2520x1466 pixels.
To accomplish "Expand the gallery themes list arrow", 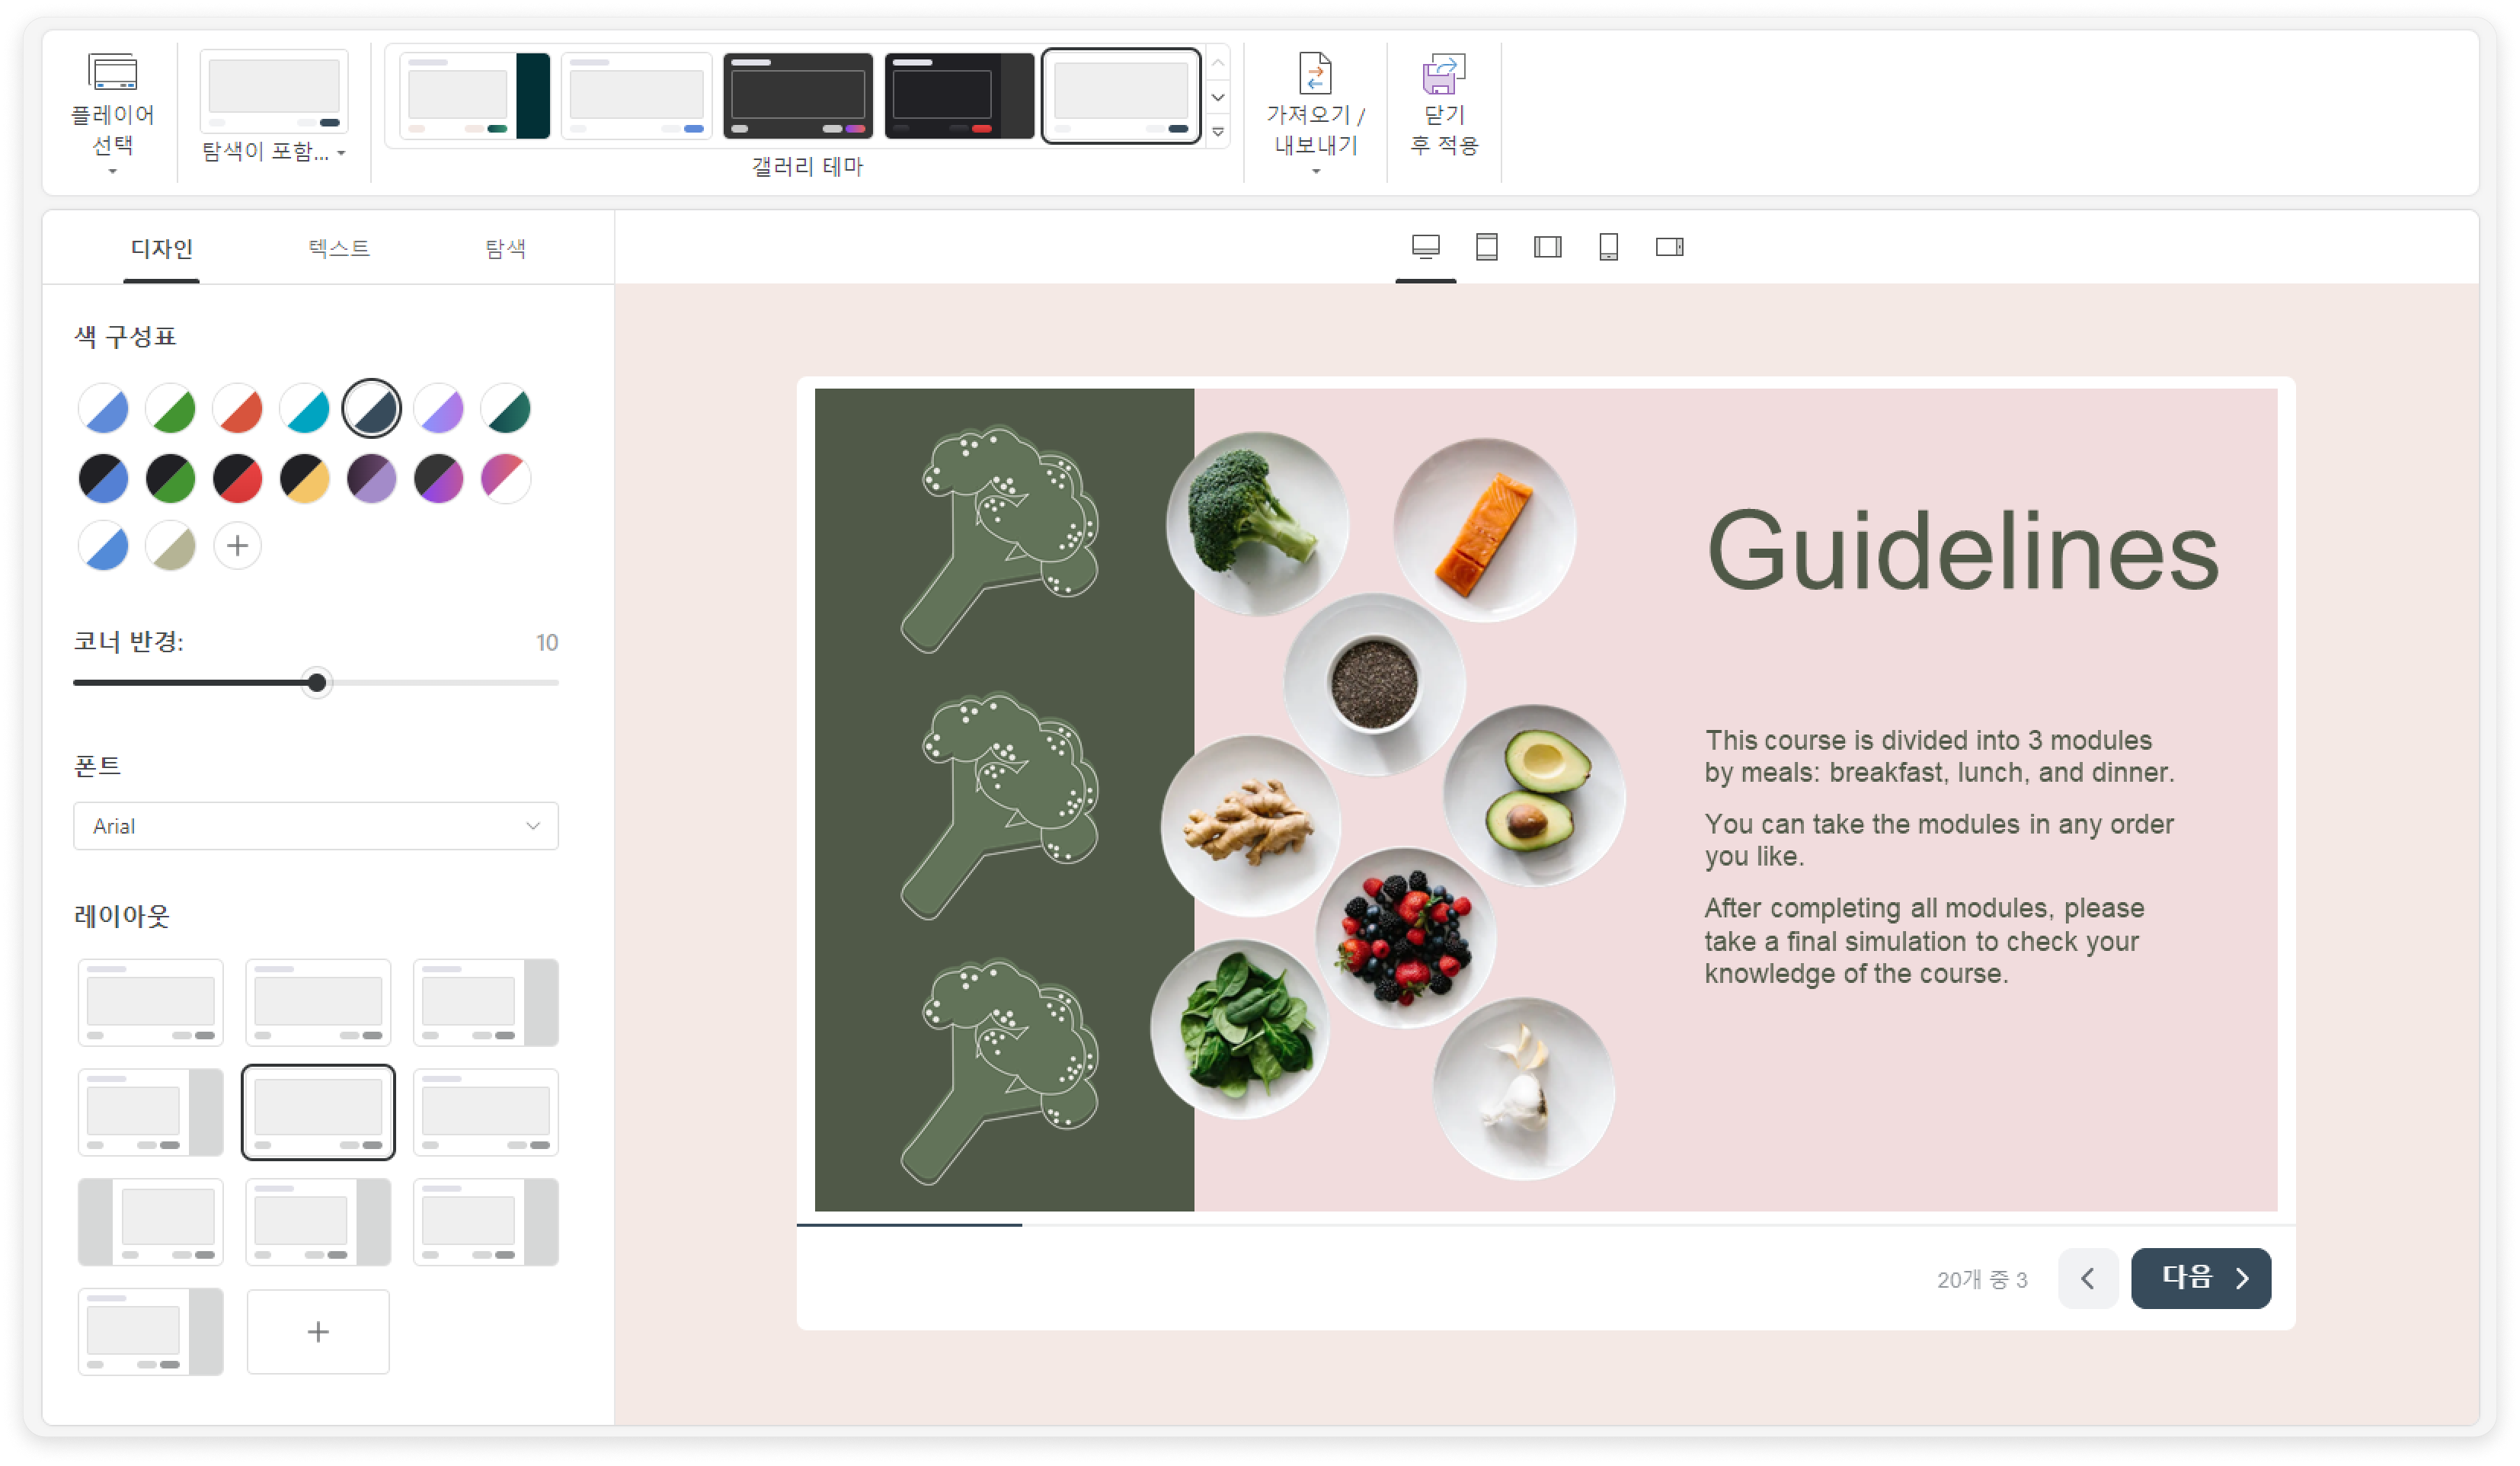I will (x=1218, y=132).
